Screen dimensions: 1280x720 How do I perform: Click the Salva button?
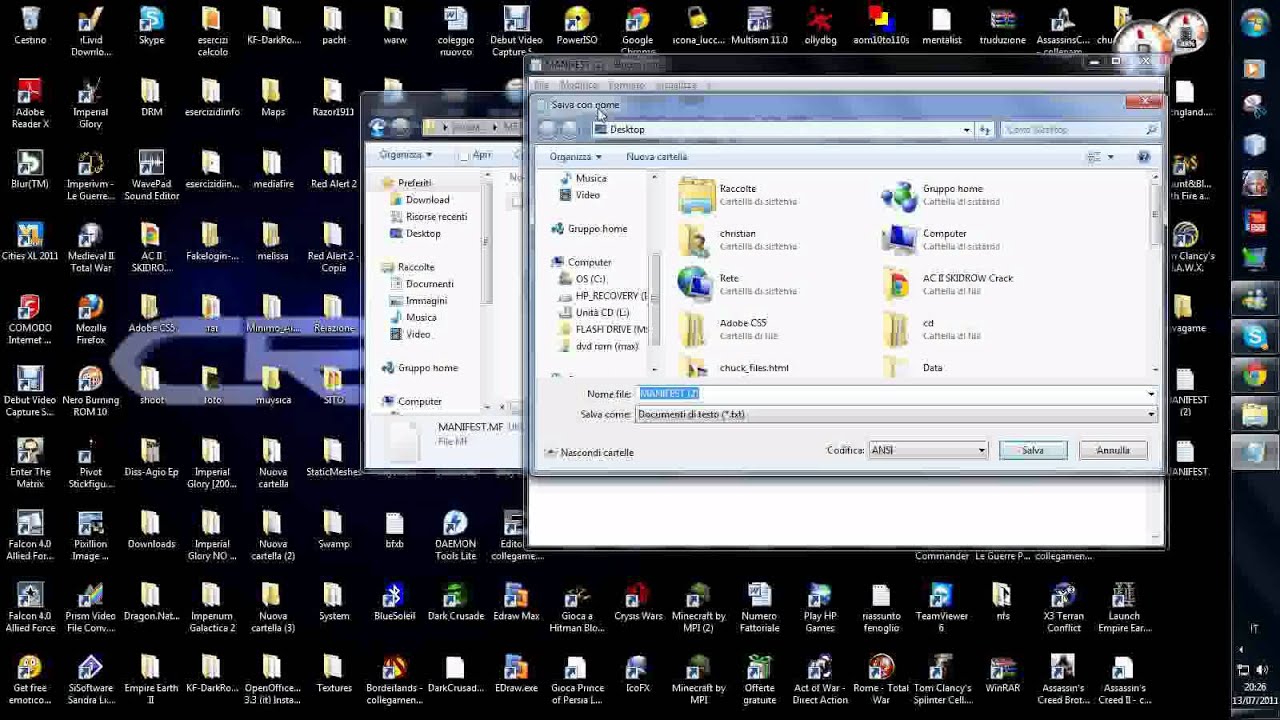[x=1033, y=450]
